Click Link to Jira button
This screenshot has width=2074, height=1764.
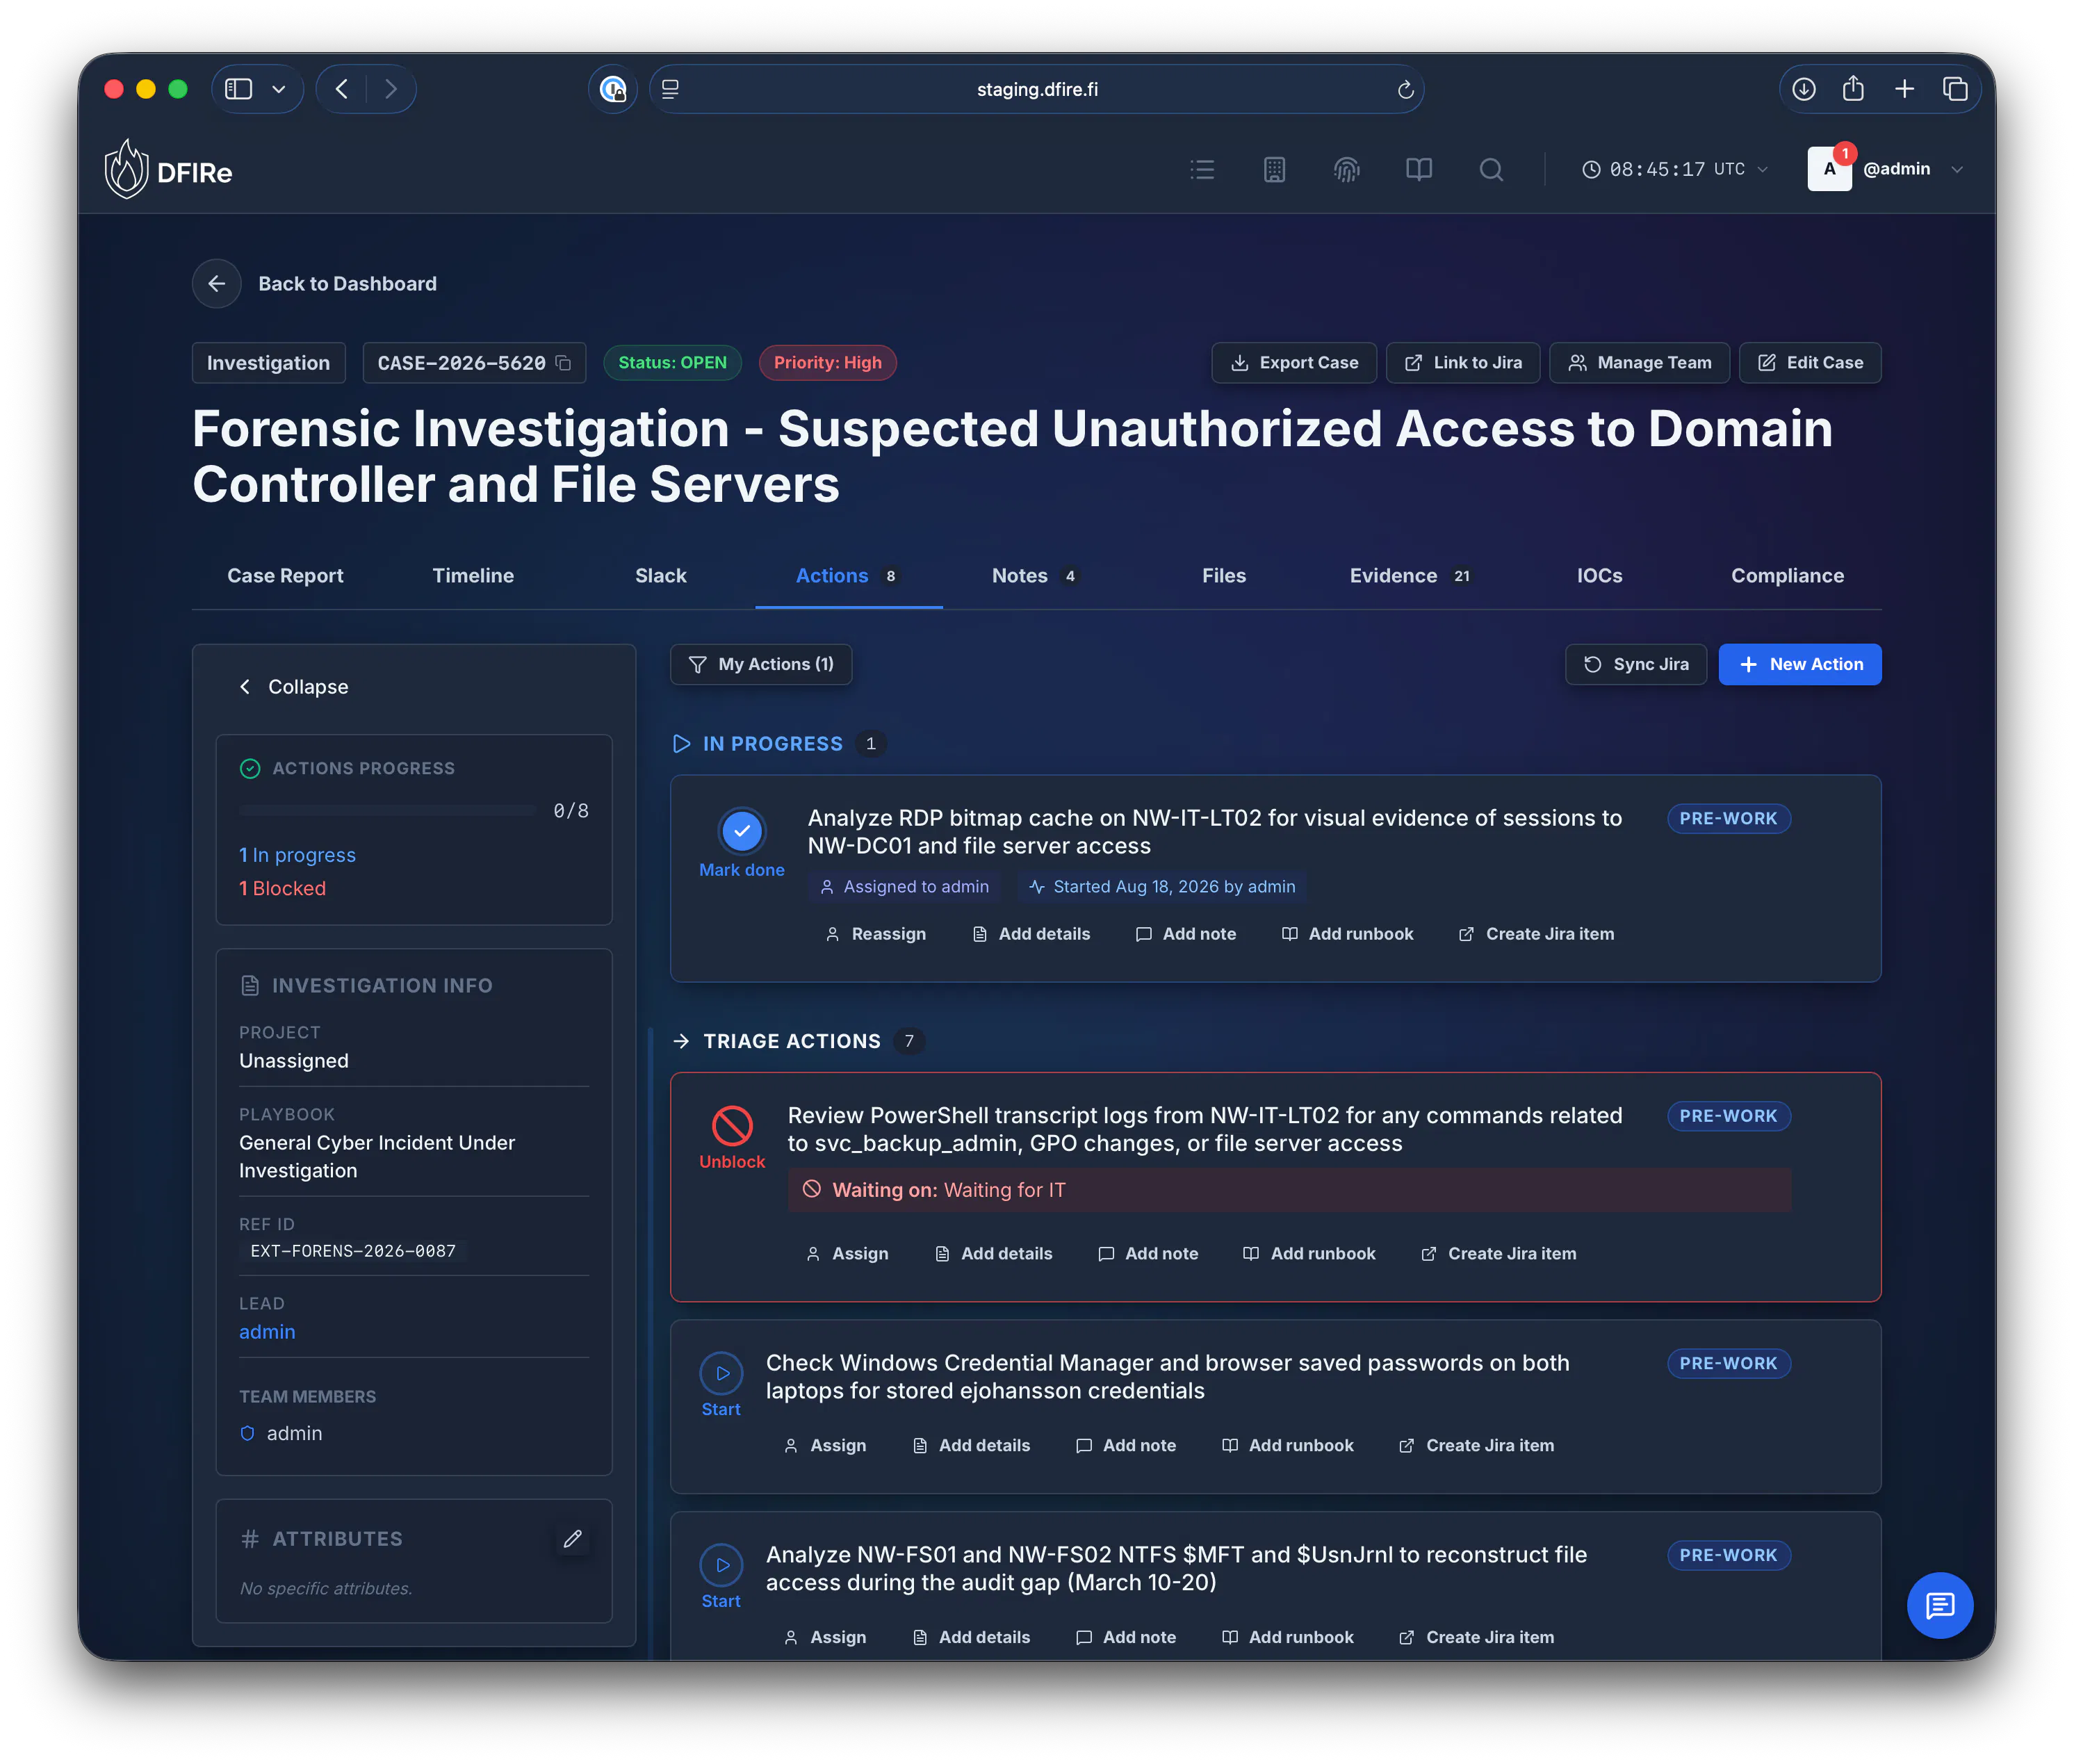click(1463, 363)
